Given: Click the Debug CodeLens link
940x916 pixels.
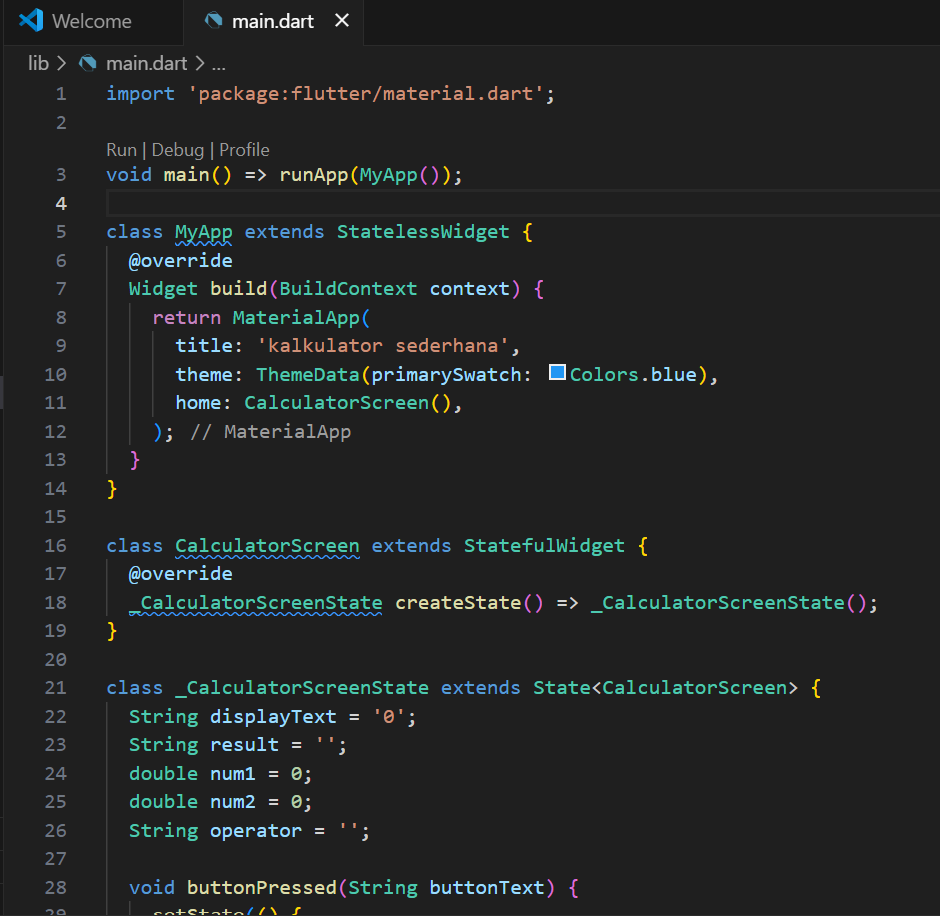Looking at the screenshot, I should [177, 150].
